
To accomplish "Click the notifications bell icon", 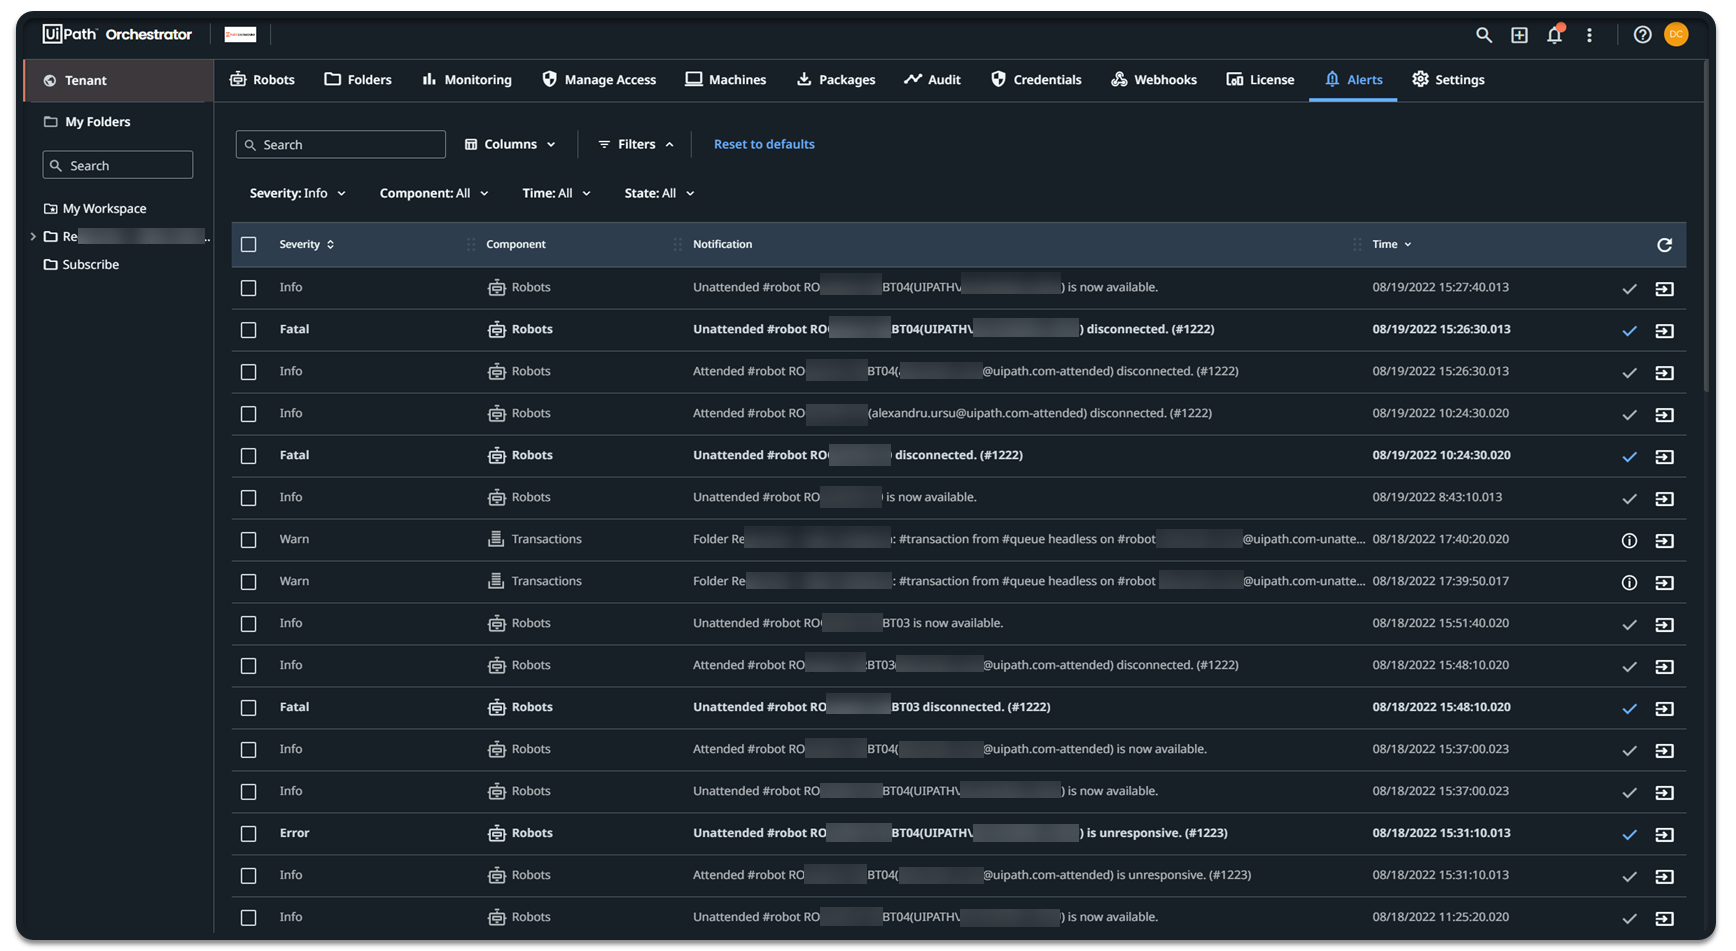I will tap(1554, 35).
